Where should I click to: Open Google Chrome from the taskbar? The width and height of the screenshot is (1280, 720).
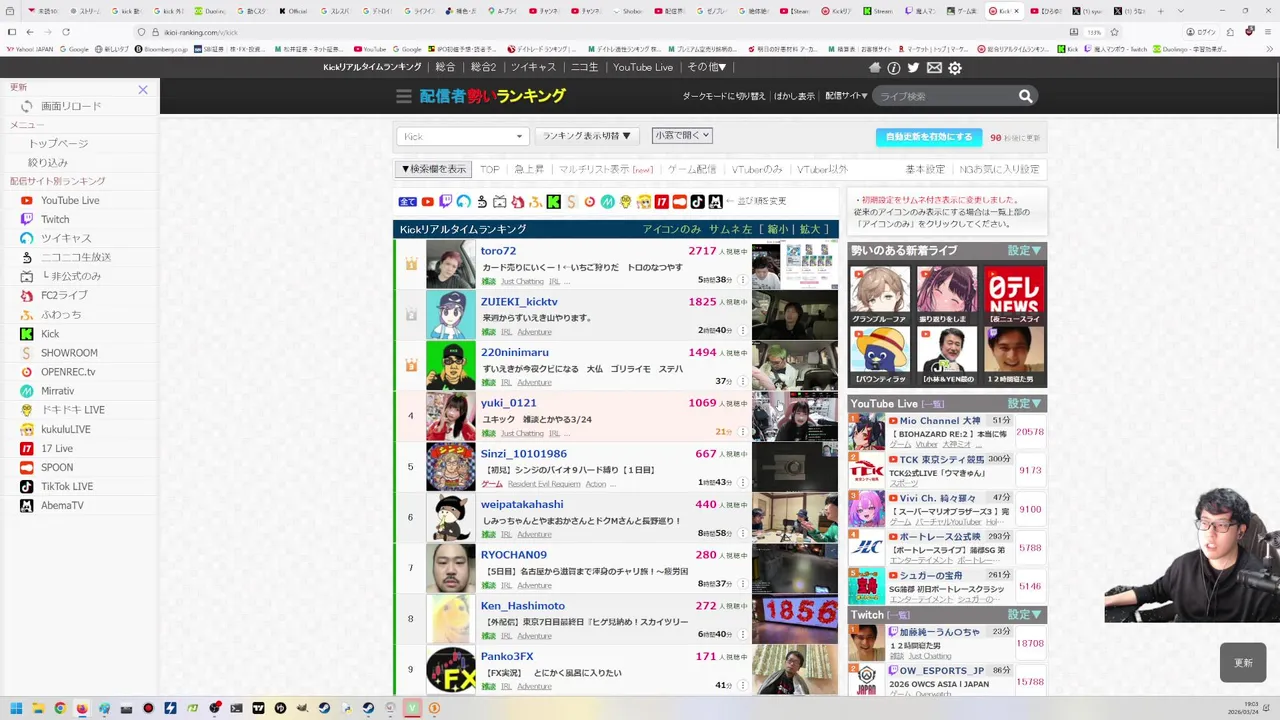pyautogui.click(x=60, y=708)
